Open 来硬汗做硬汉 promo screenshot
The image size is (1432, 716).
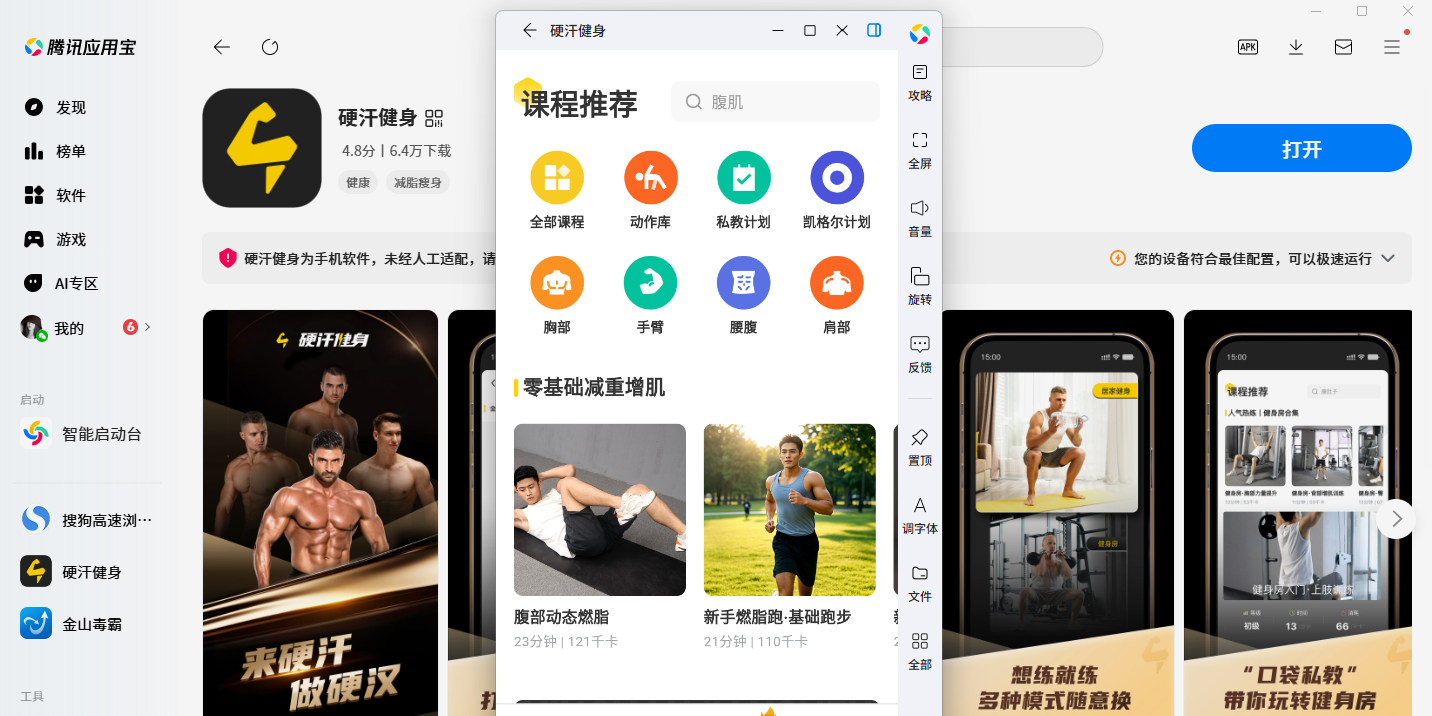tap(320, 513)
